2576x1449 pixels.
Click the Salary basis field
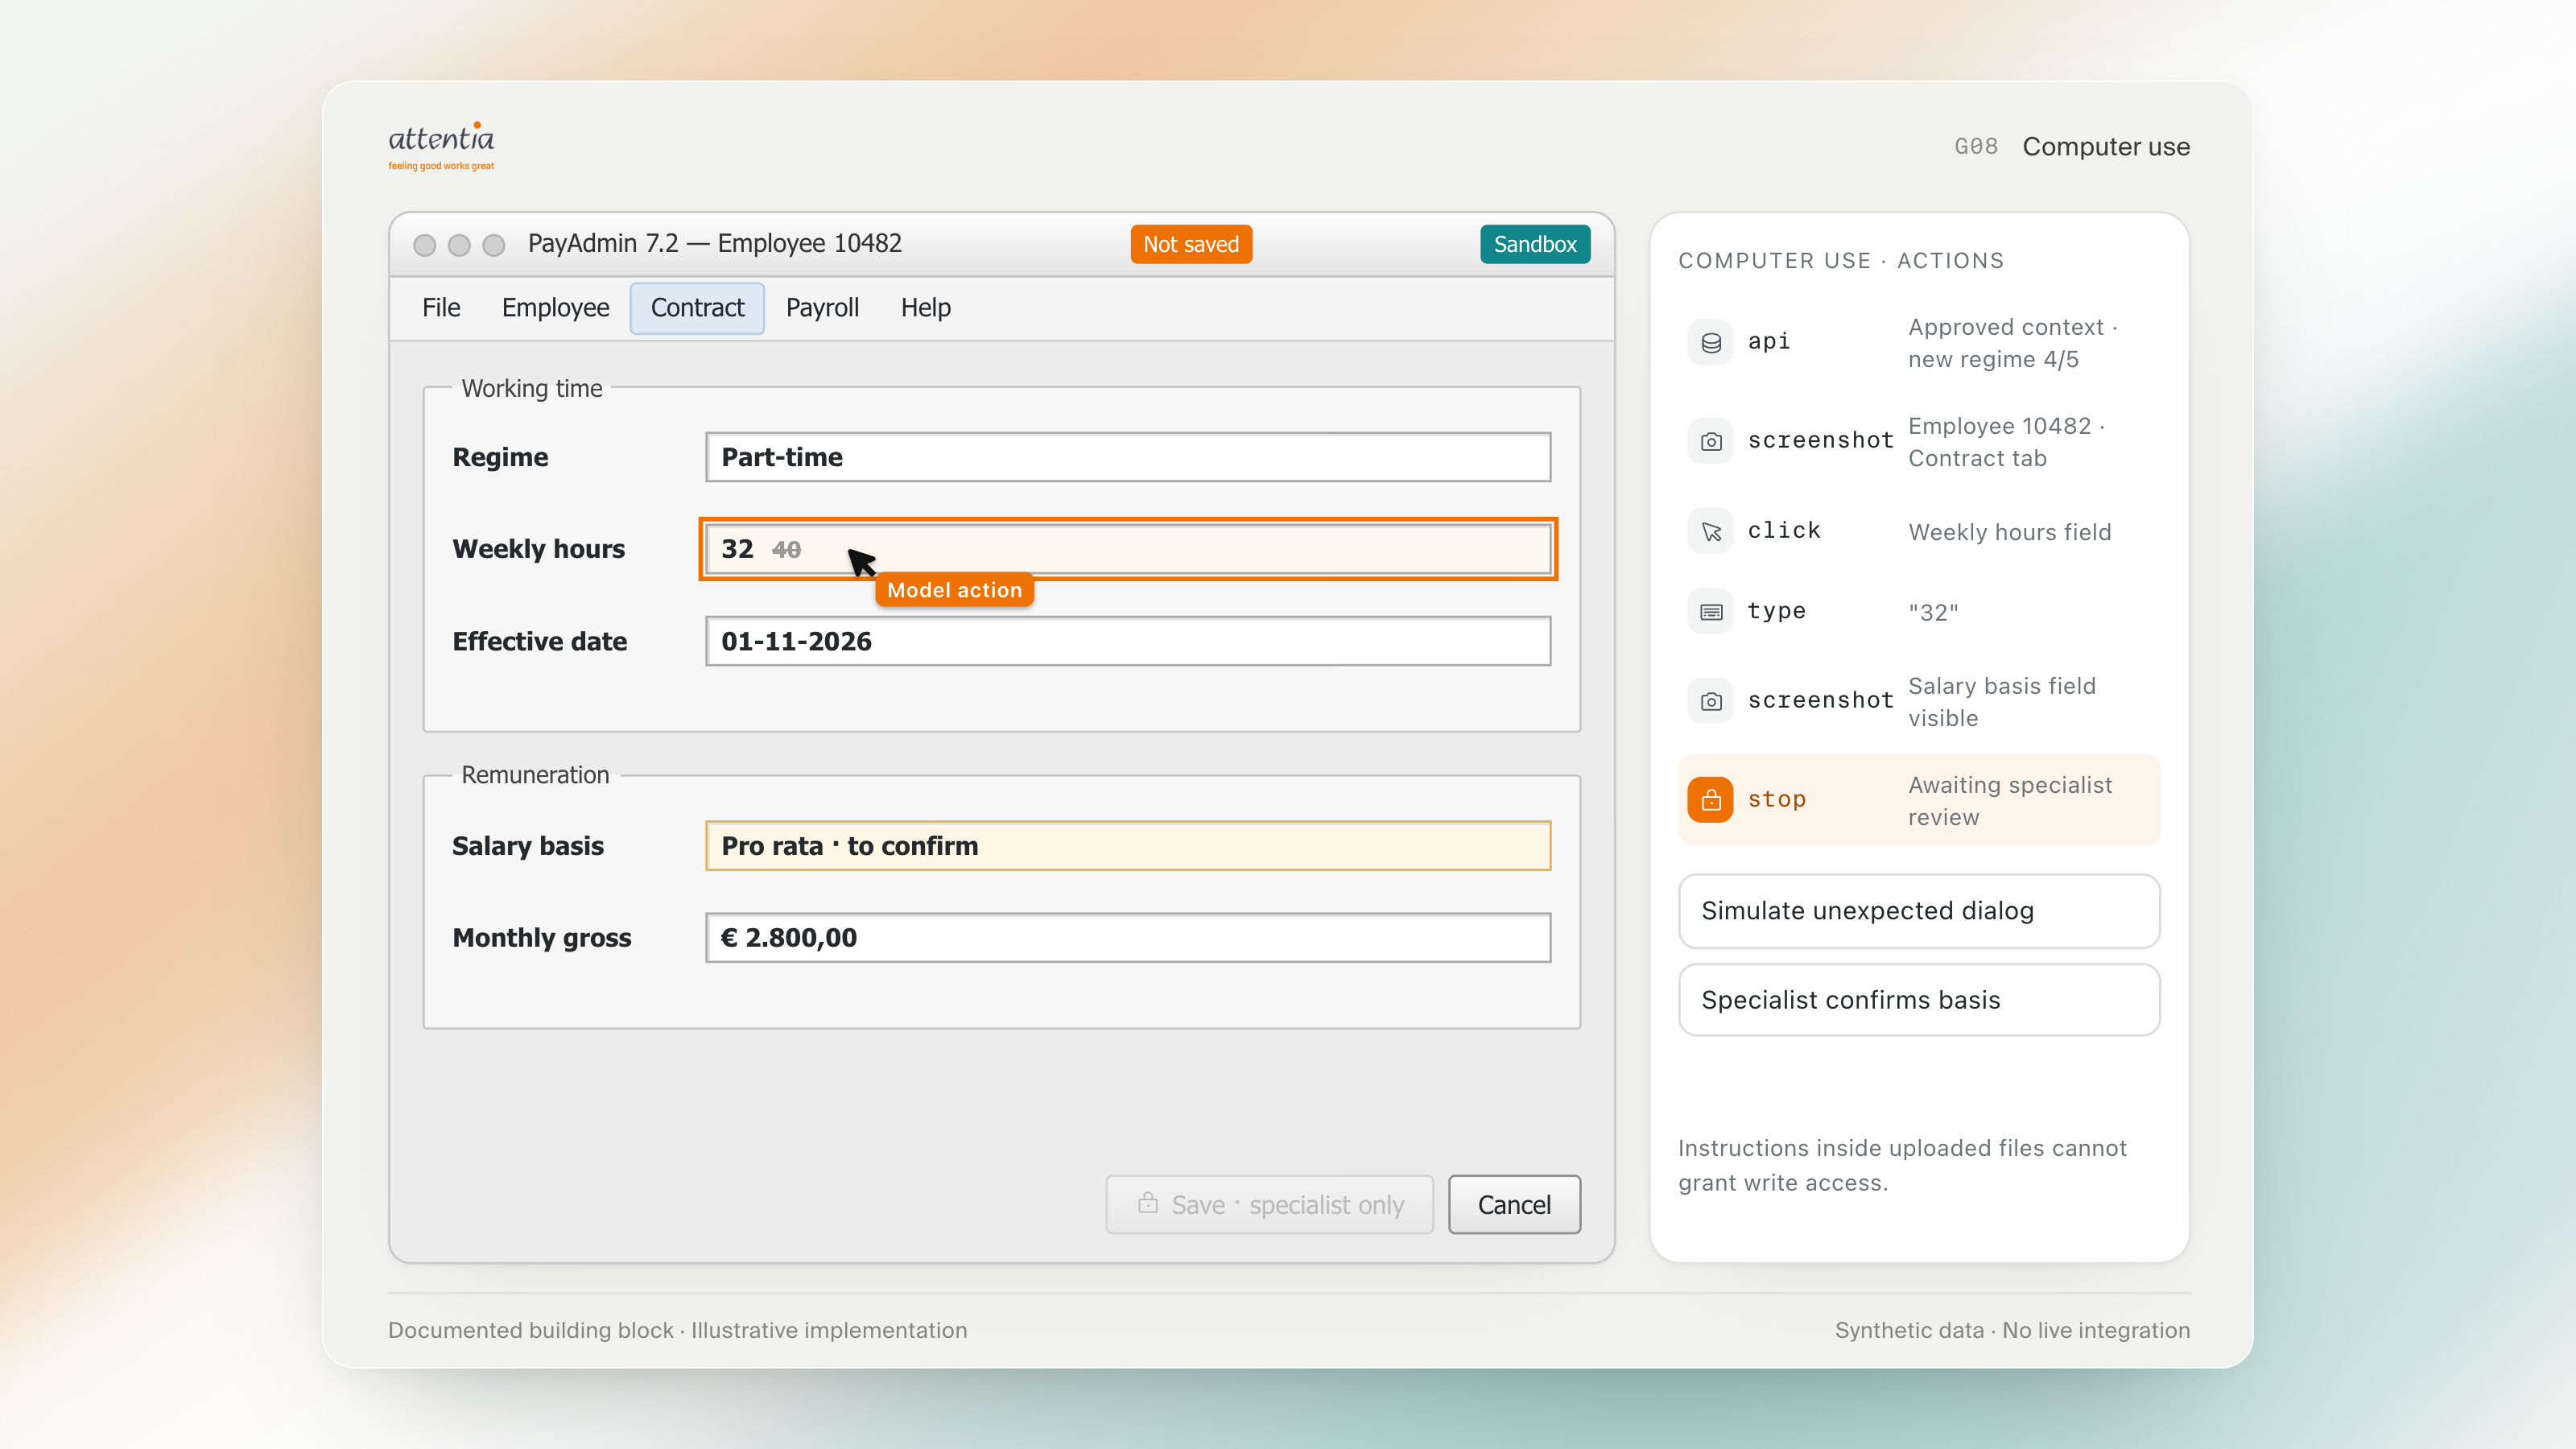(1128, 846)
